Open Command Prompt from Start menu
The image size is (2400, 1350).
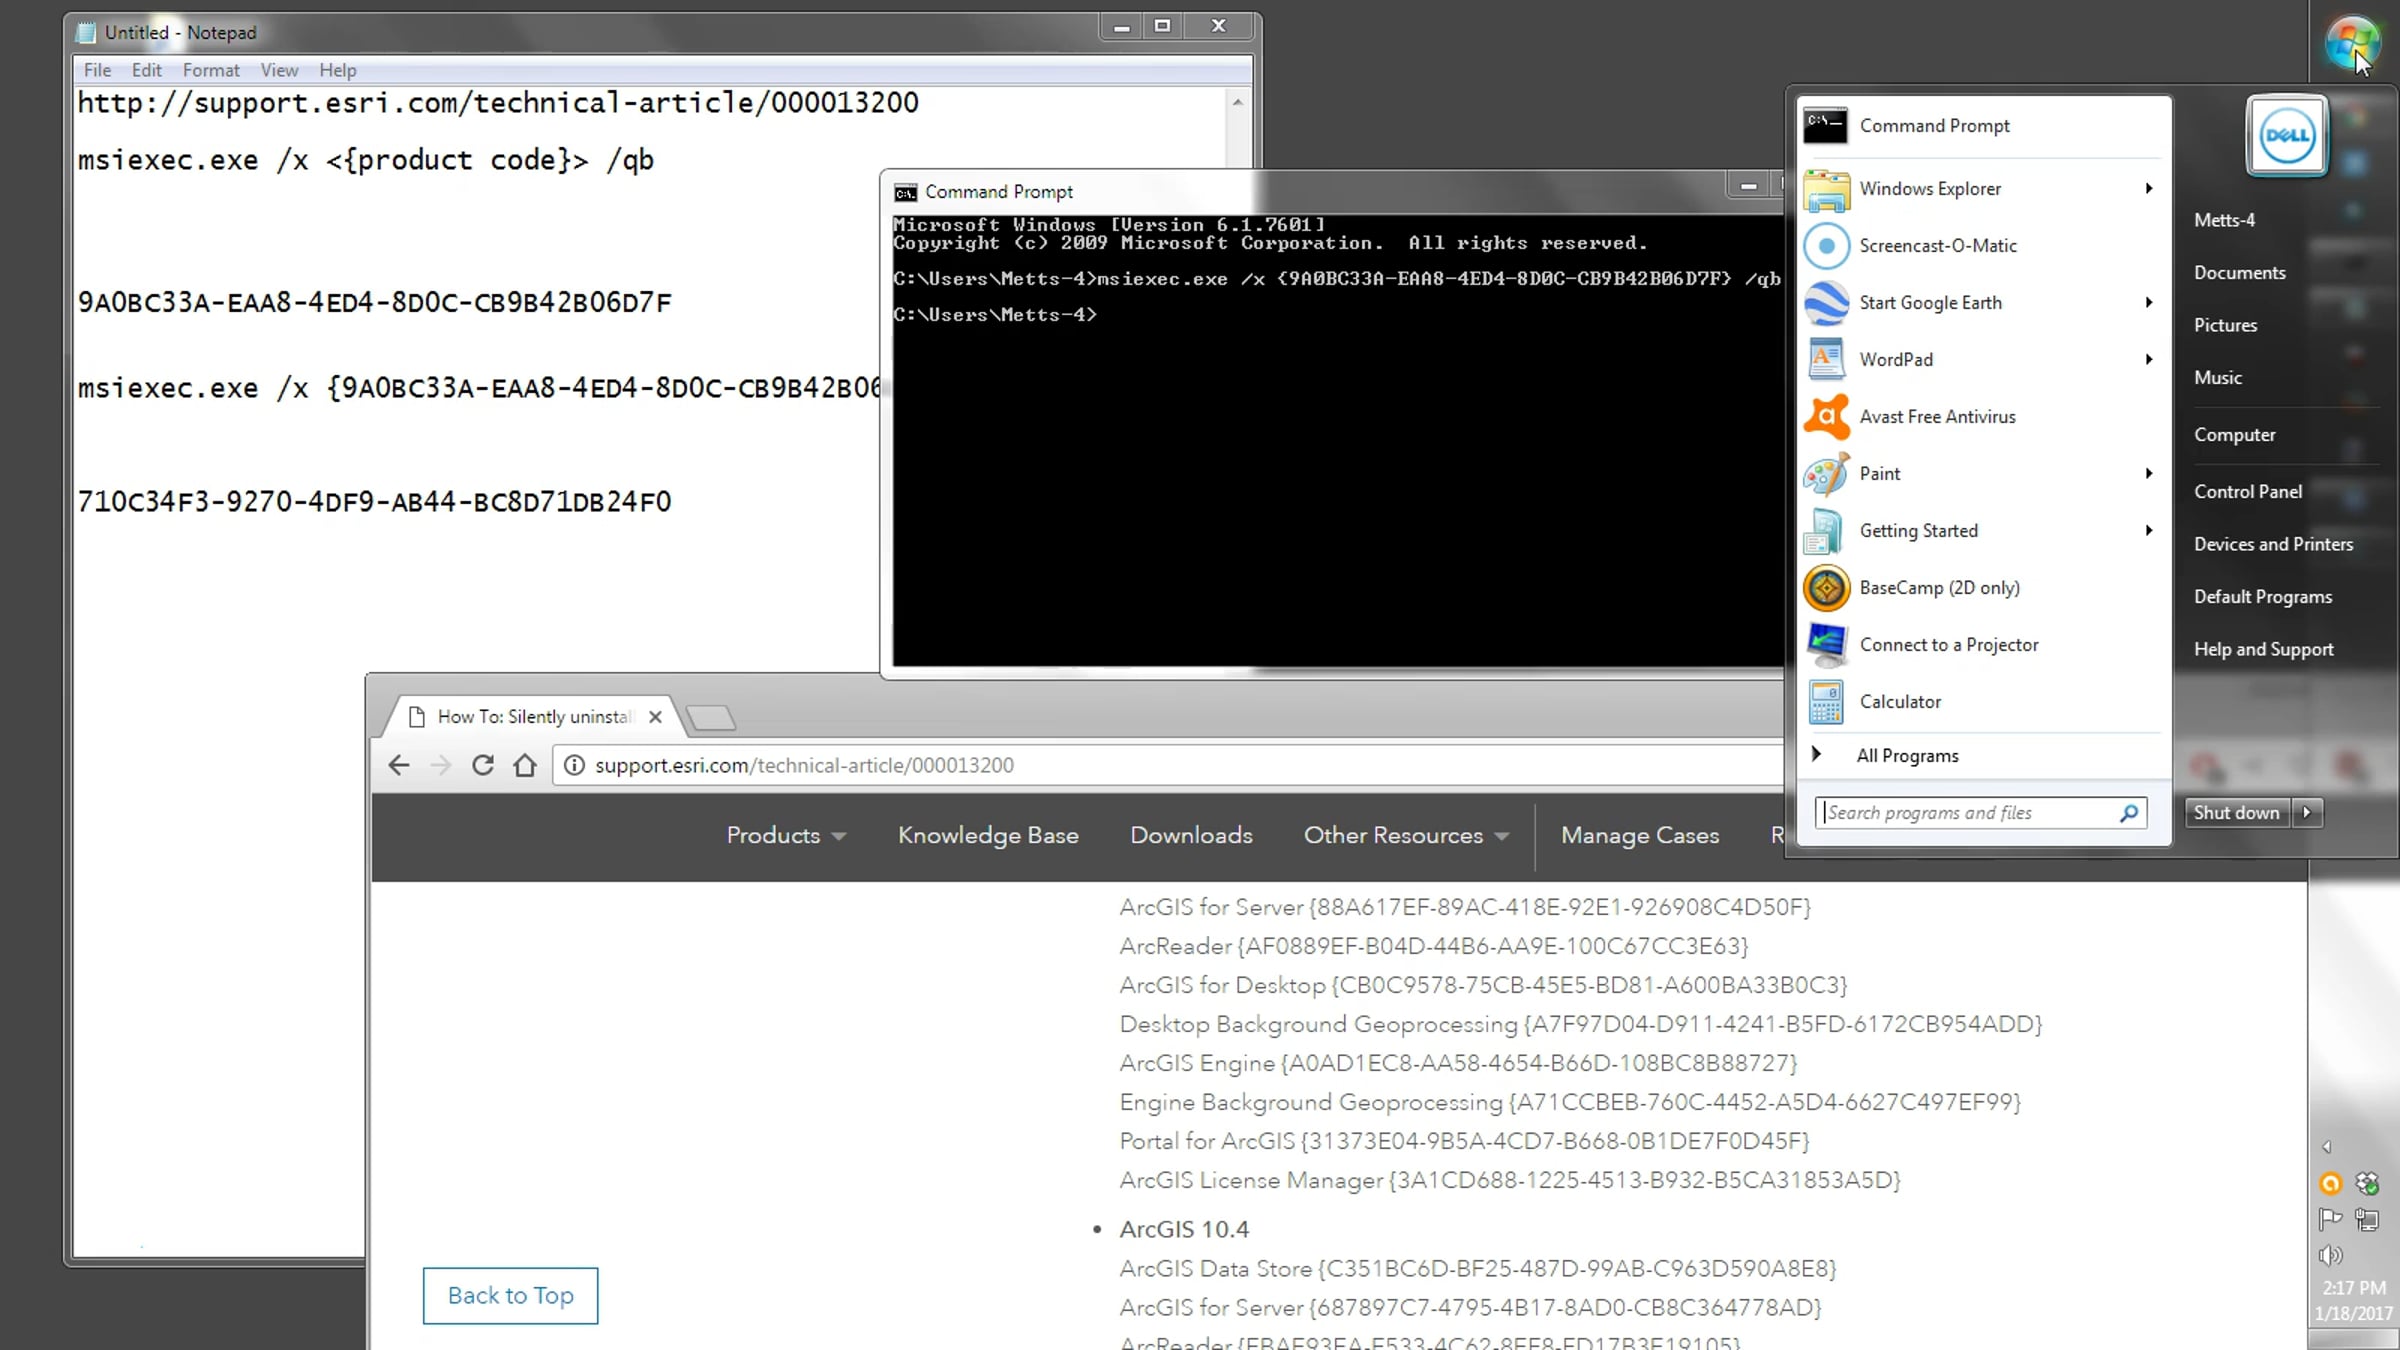1933,126
